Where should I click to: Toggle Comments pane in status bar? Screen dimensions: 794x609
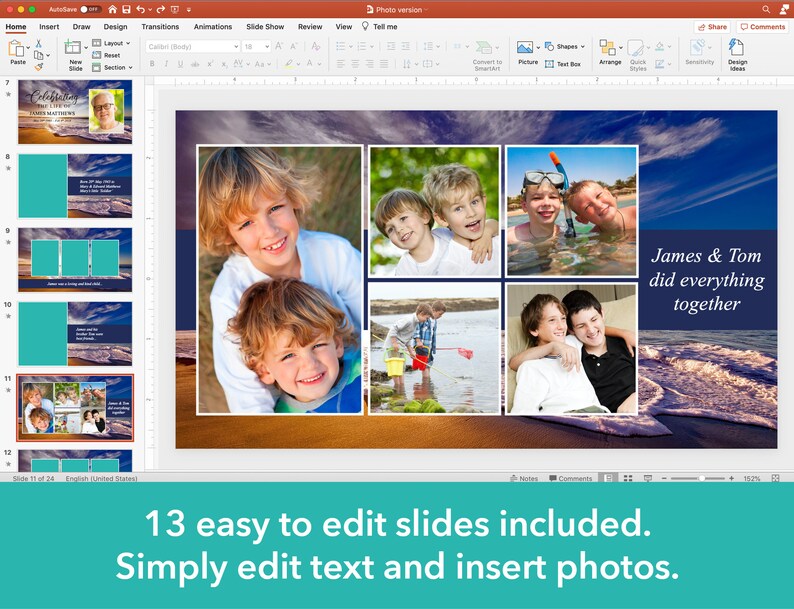tap(571, 478)
